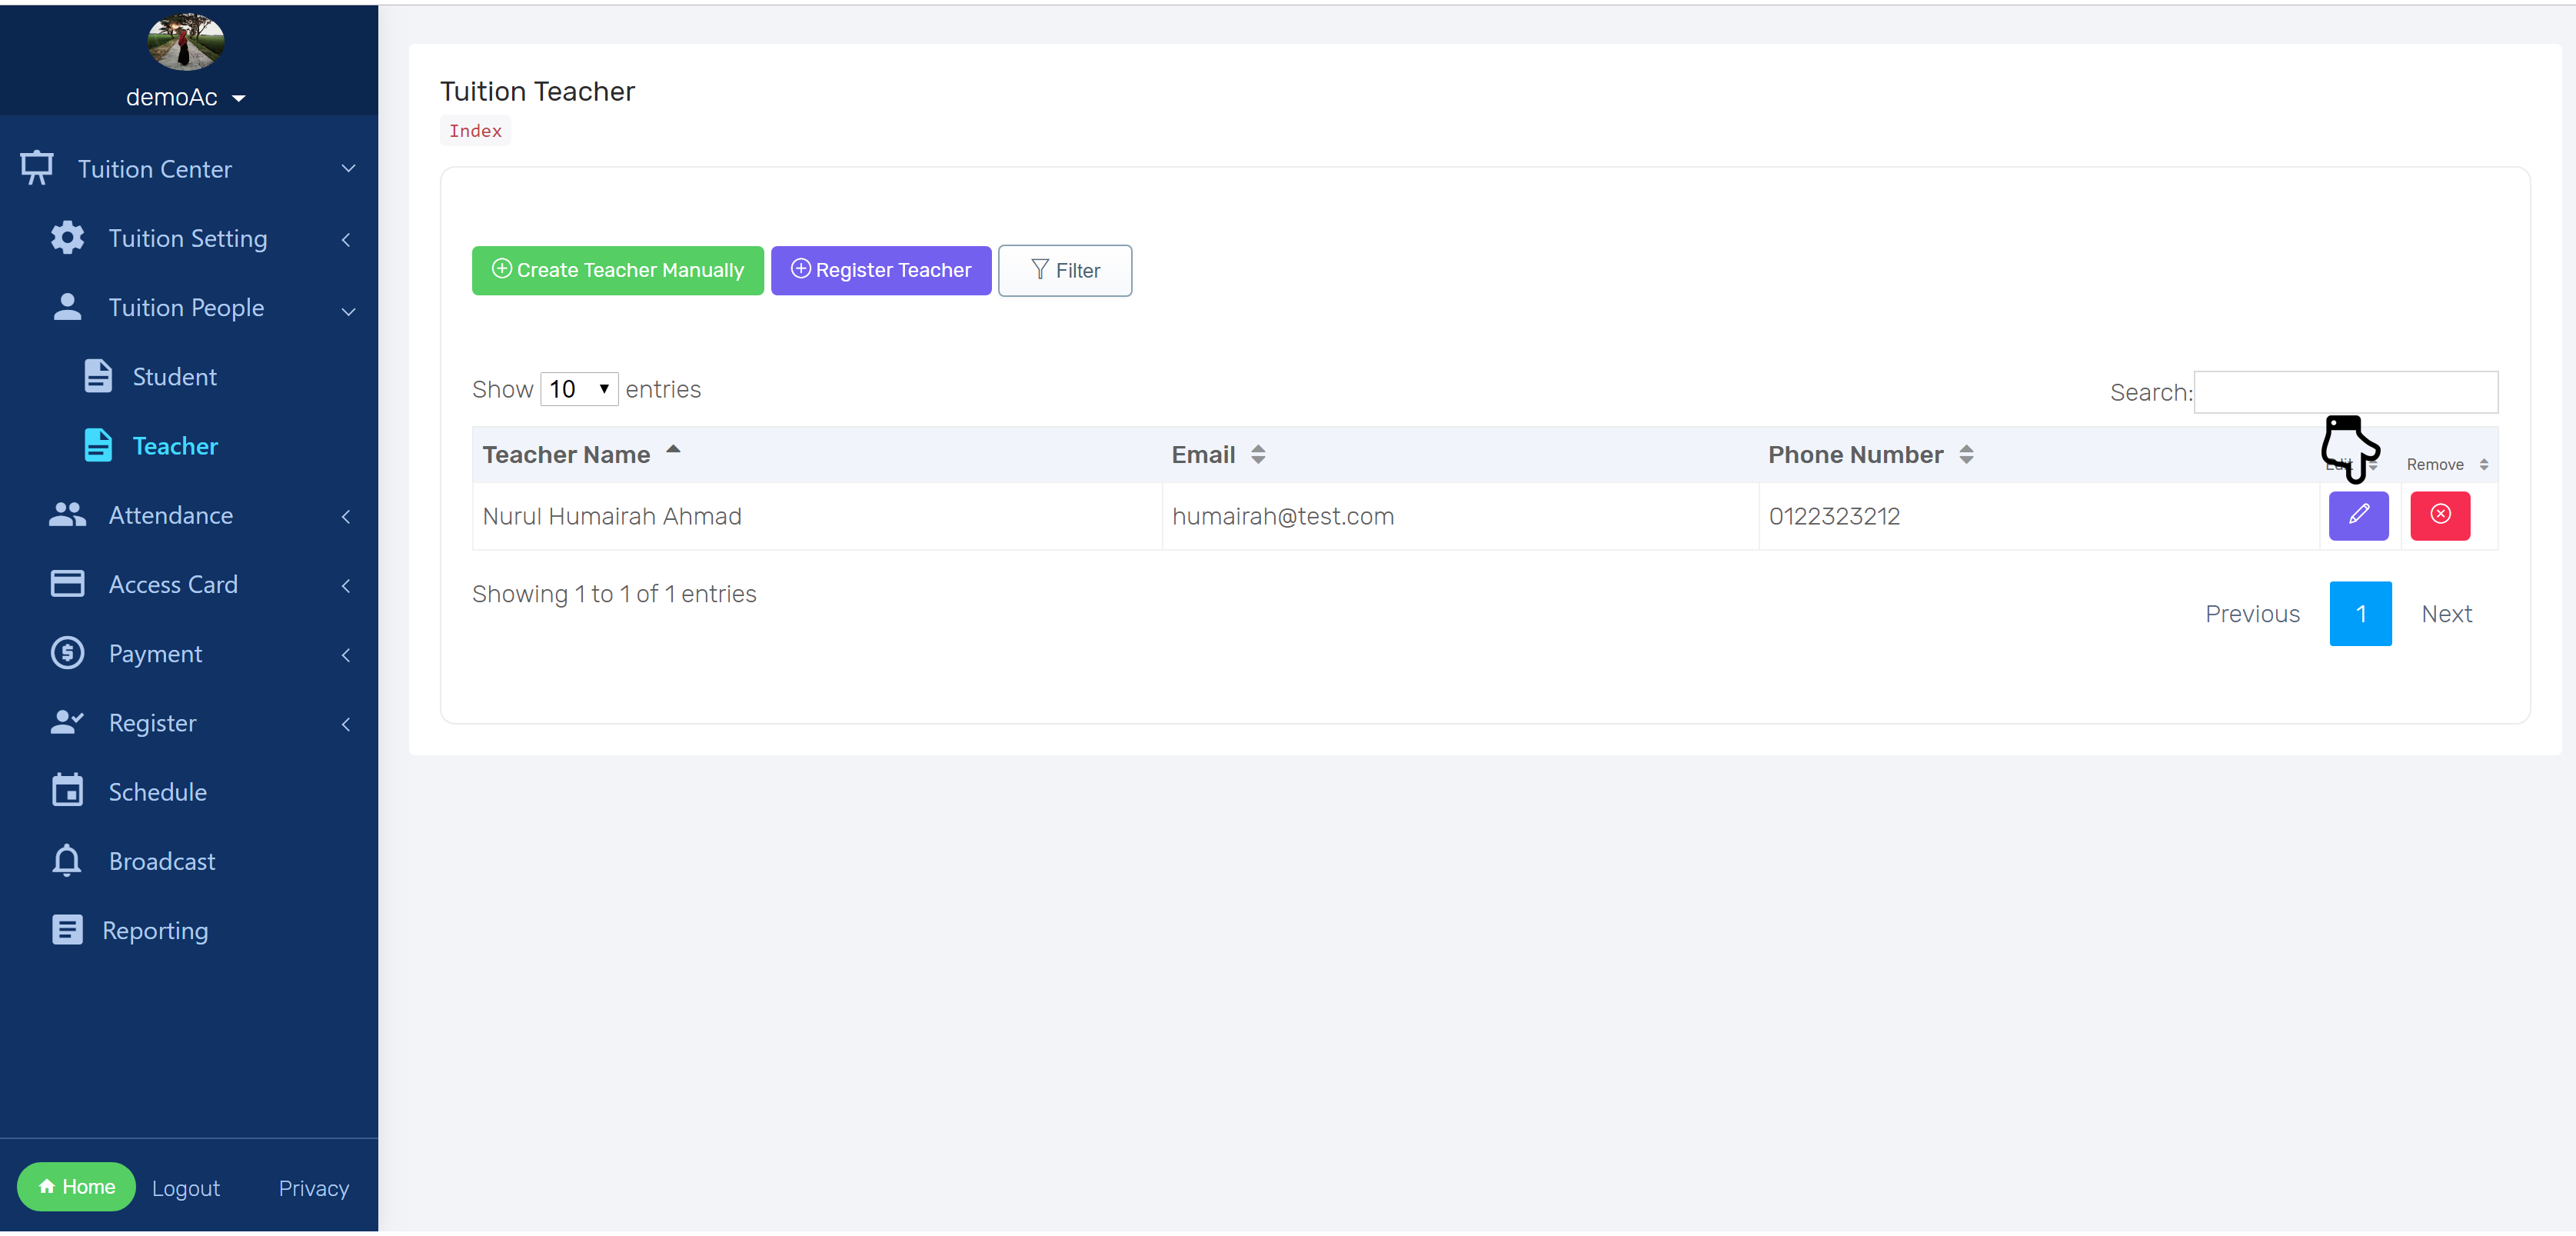Edit Nurul Humairah Ahmad with pencil icon
The image size is (2576, 1236).
click(x=2359, y=516)
